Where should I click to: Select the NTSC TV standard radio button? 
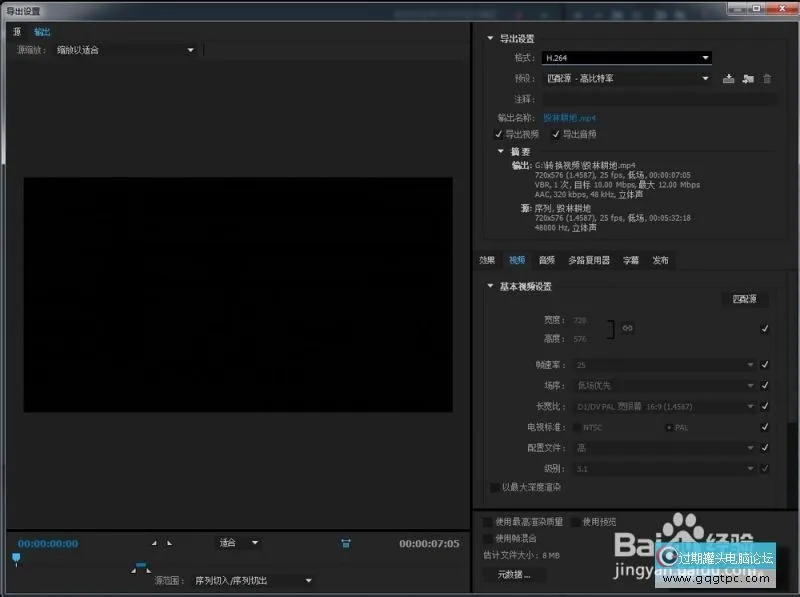(574, 427)
